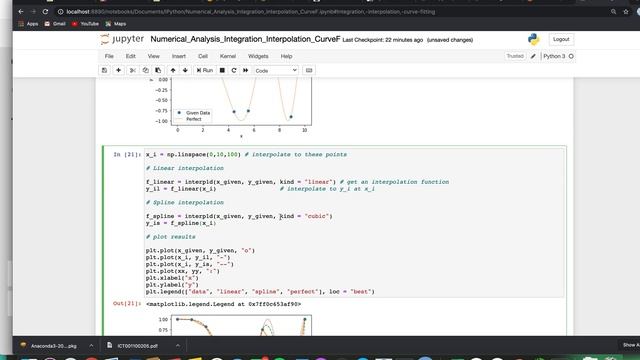640x360 pixels.
Task: Click the Logout button
Action: click(561, 39)
